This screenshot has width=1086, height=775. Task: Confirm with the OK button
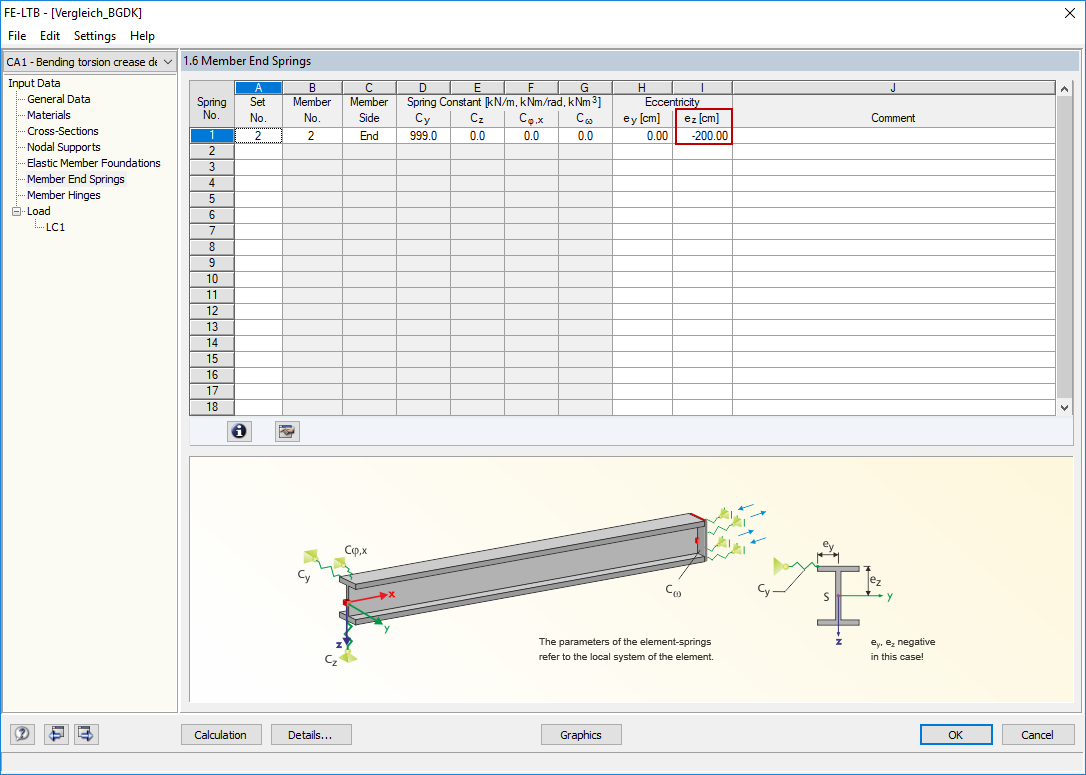pos(956,735)
